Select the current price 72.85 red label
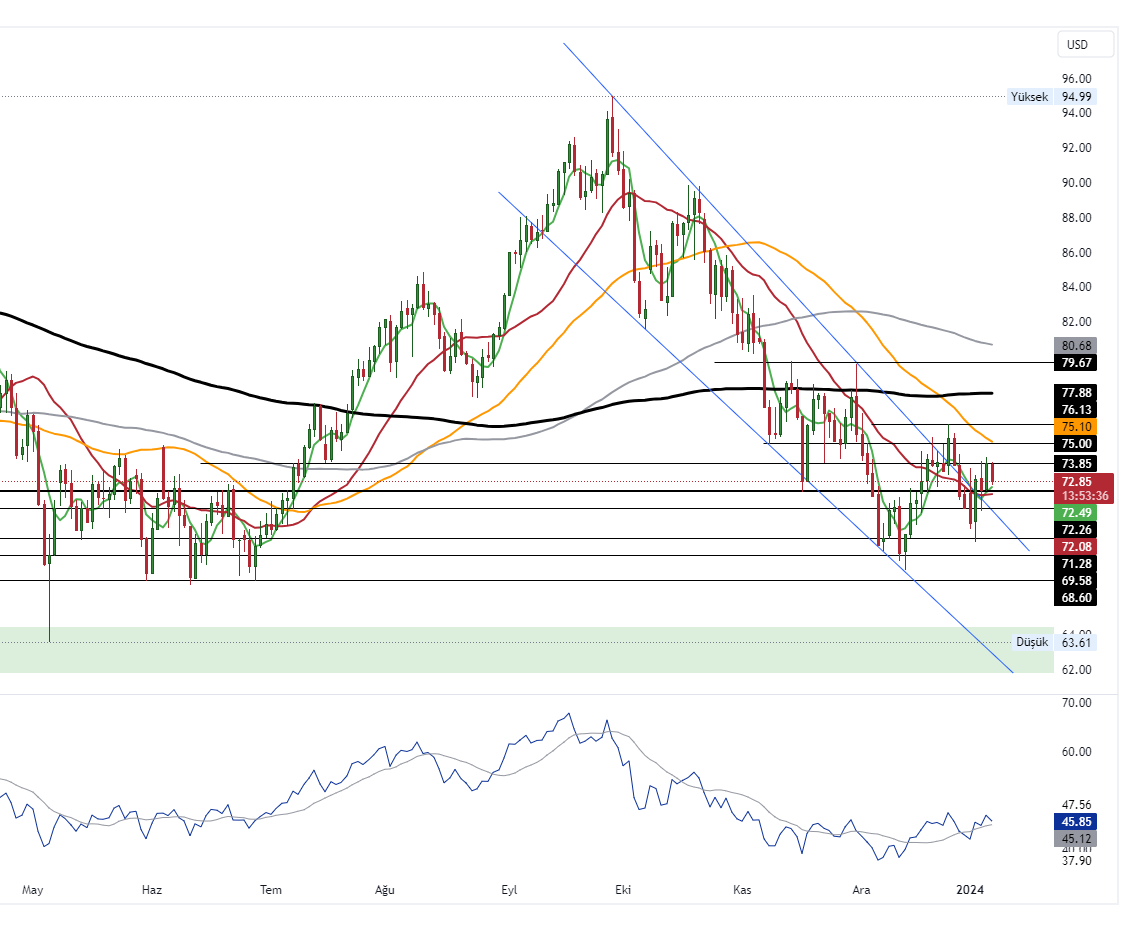The width and height of the screenshot is (1128, 939). pos(1085,481)
